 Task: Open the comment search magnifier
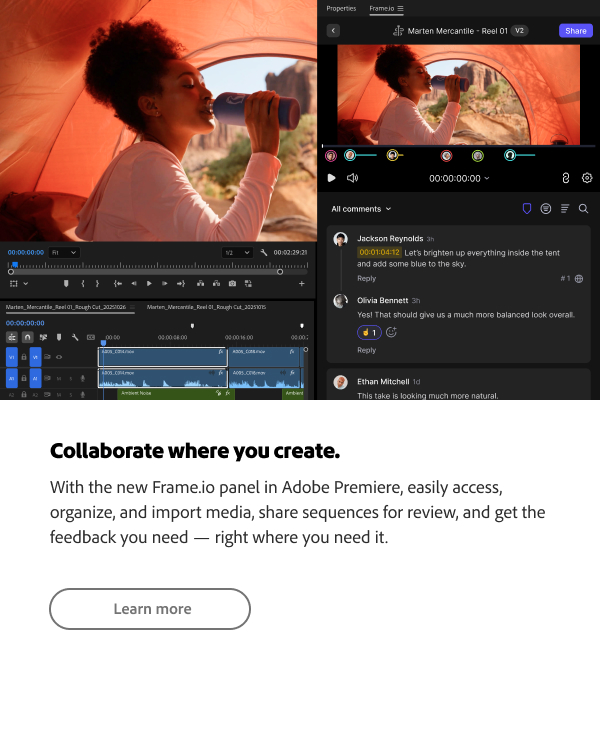(x=583, y=209)
